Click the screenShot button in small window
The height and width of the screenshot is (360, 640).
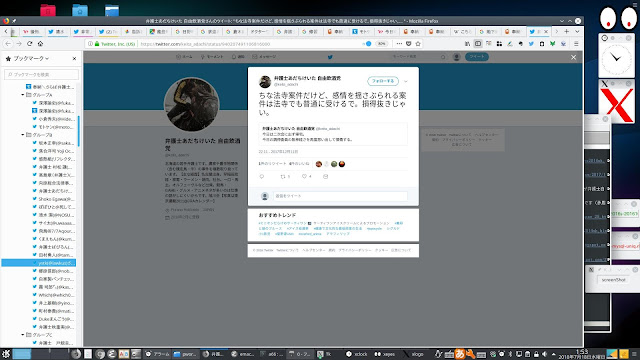(x=613, y=280)
